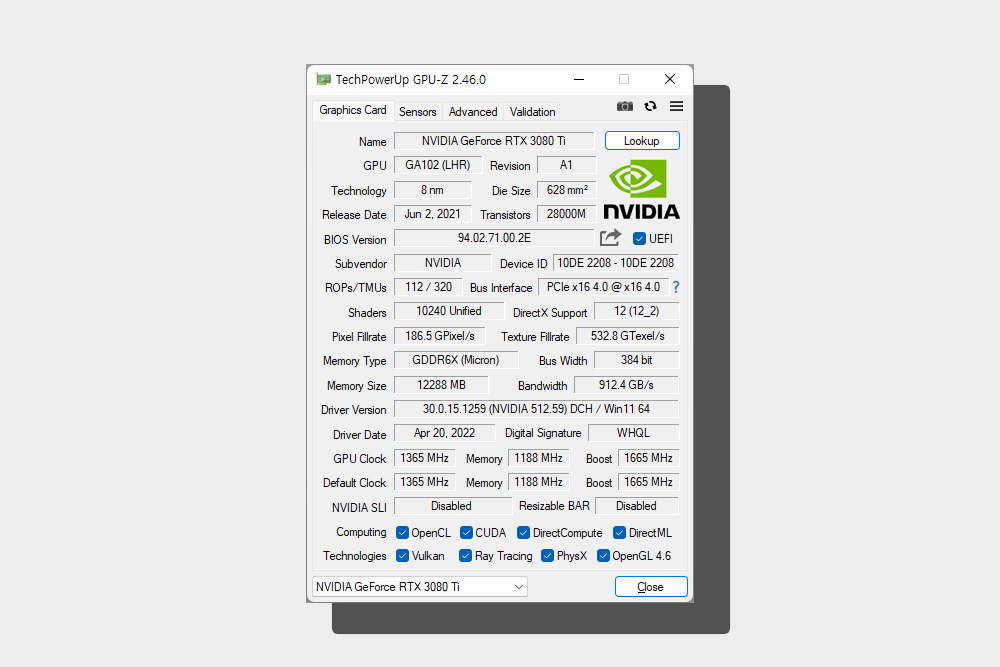
Task: Click the Release Date value Jun 2, 2021
Action: coord(432,214)
